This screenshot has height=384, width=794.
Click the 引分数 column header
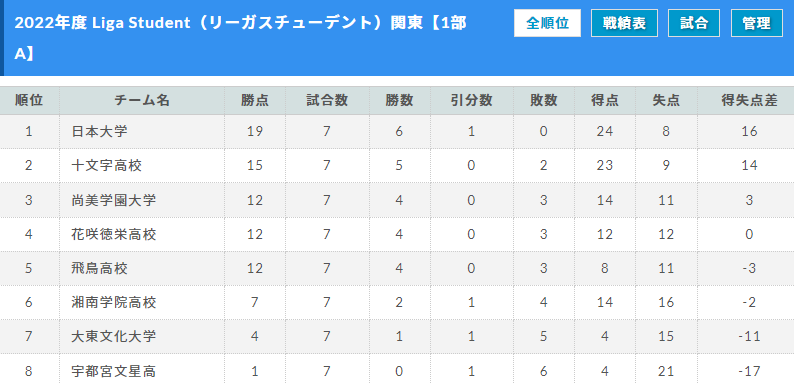tap(471, 100)
